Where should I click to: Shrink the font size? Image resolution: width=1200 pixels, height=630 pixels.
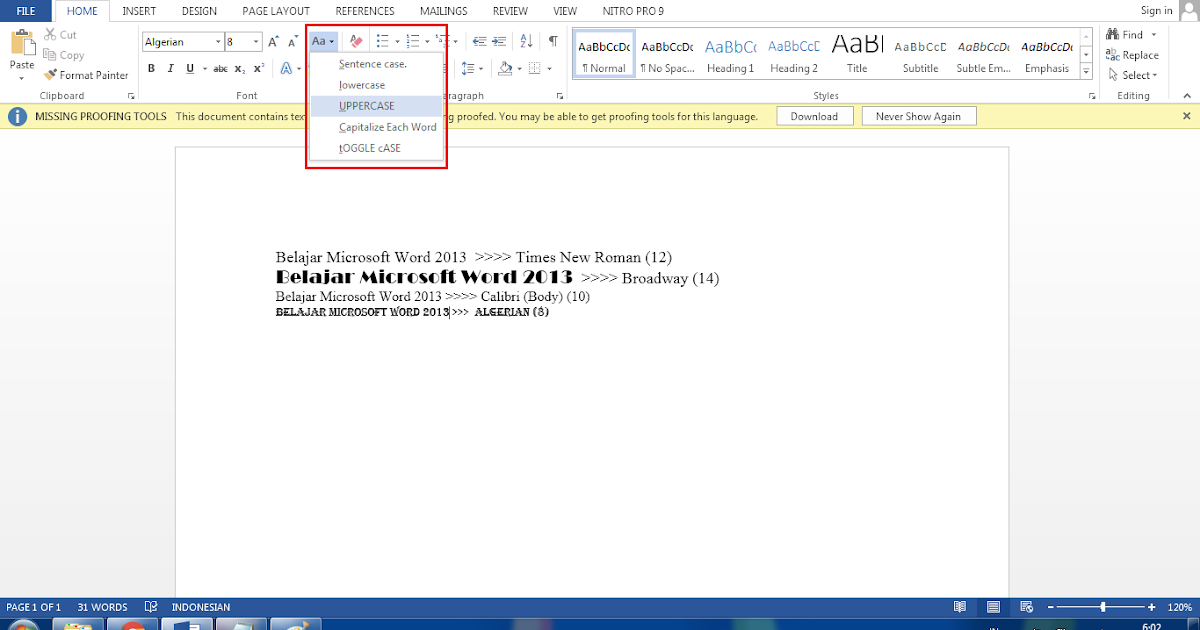[x=293, y=42]
